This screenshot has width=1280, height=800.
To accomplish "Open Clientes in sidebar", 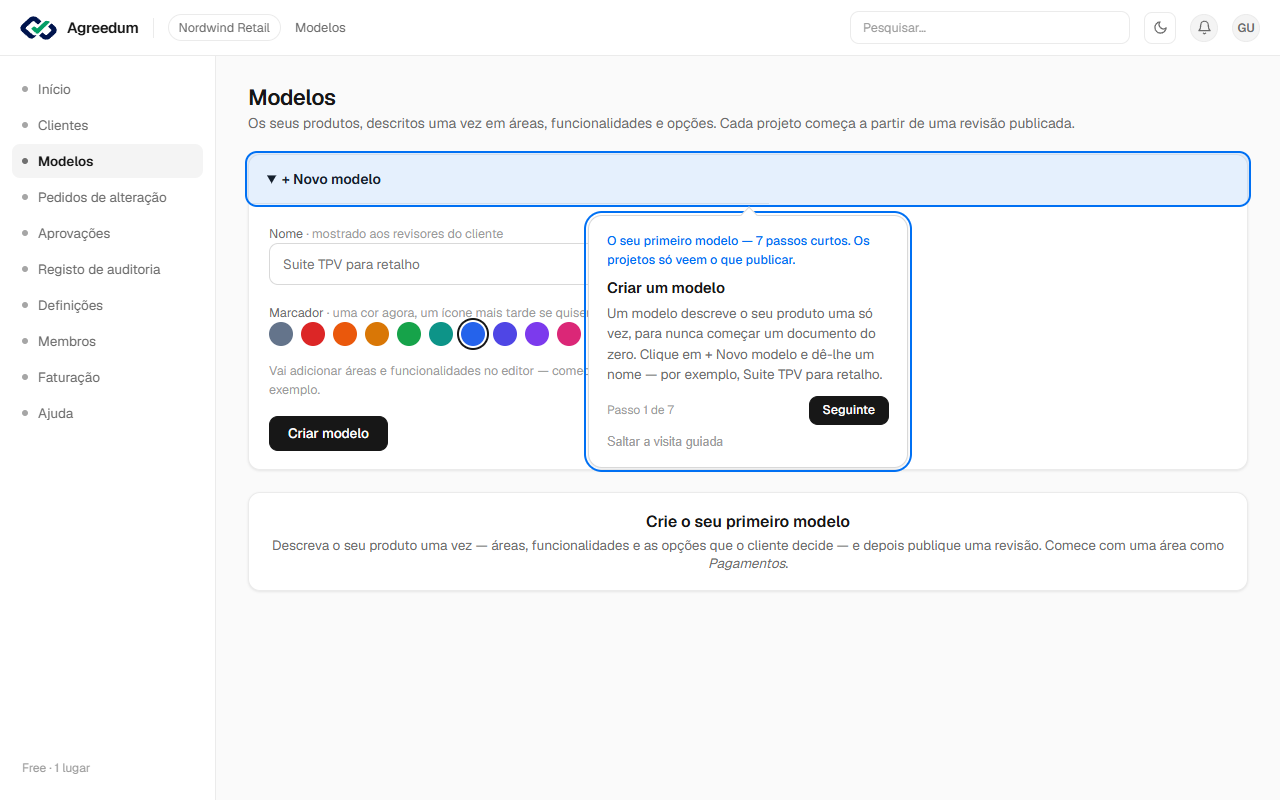I will pyautogui.click(x=107, y=125).
